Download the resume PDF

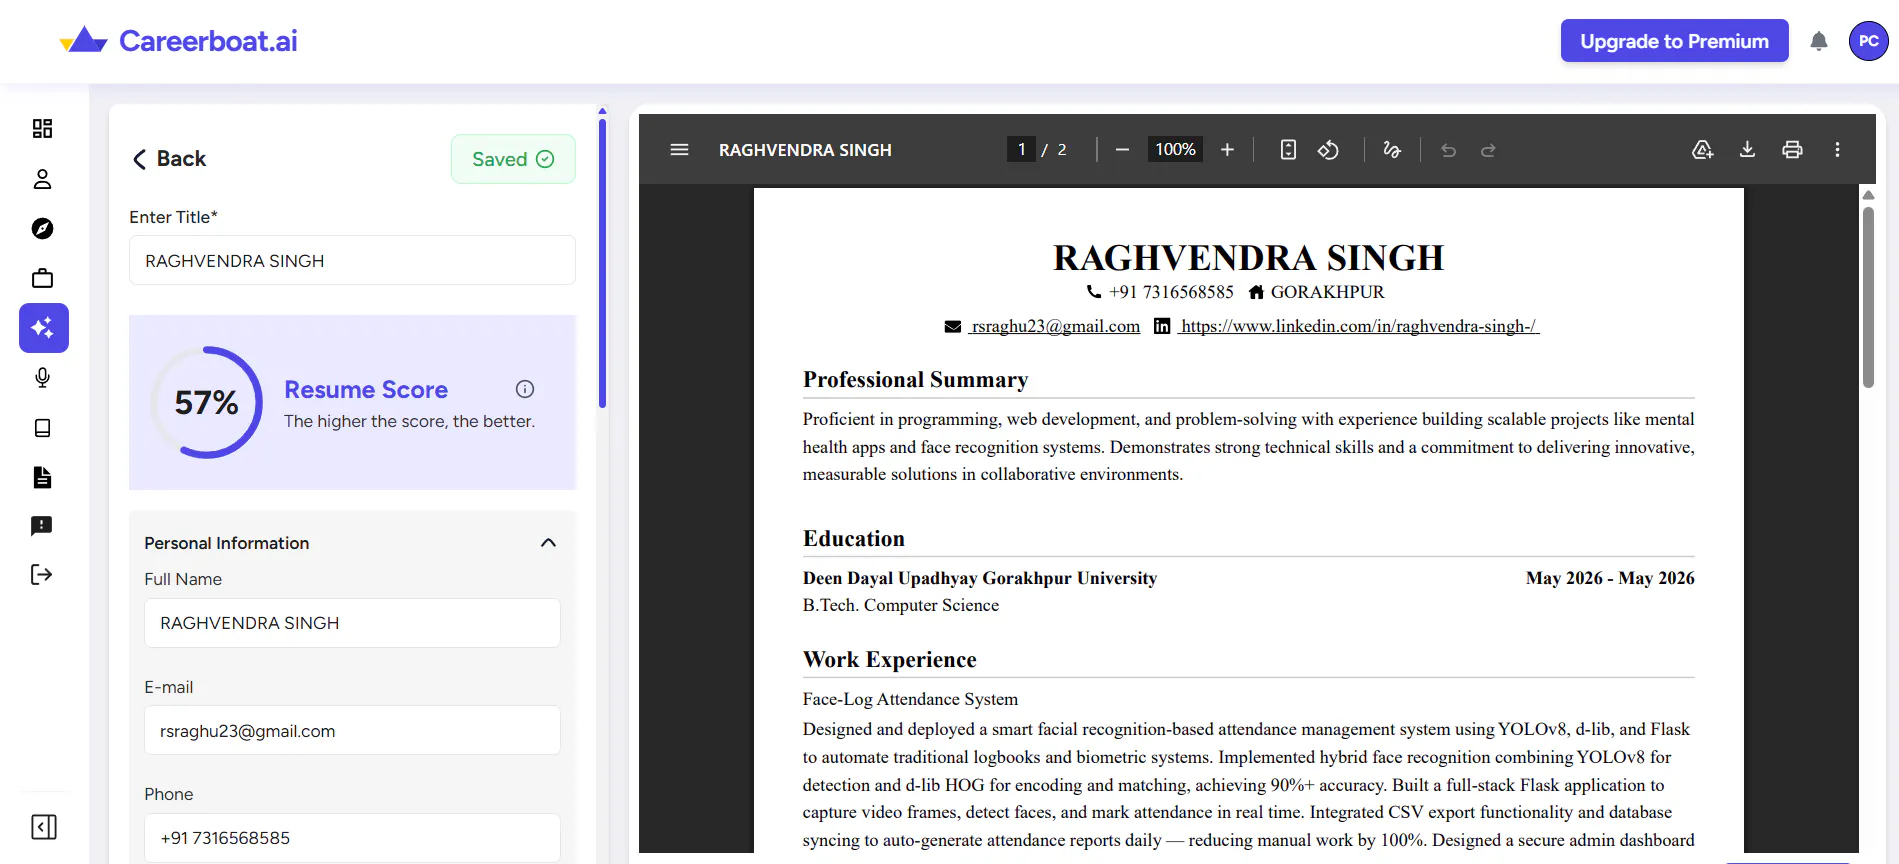(x=1747, y=149)
